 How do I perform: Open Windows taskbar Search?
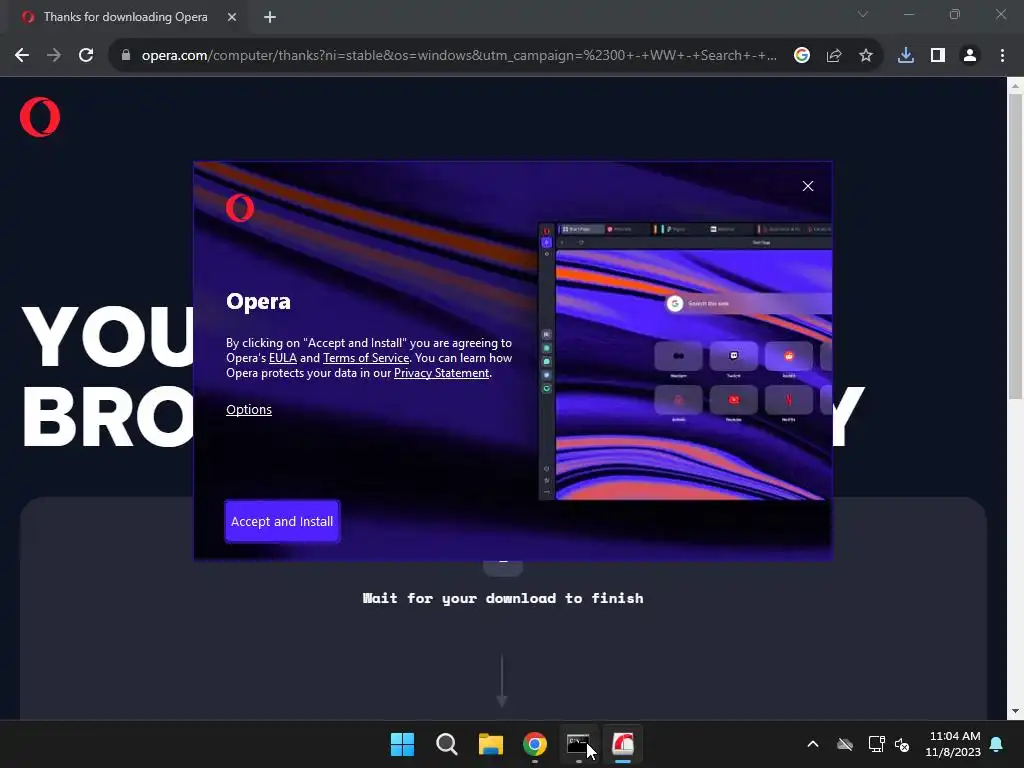(447, 744)
